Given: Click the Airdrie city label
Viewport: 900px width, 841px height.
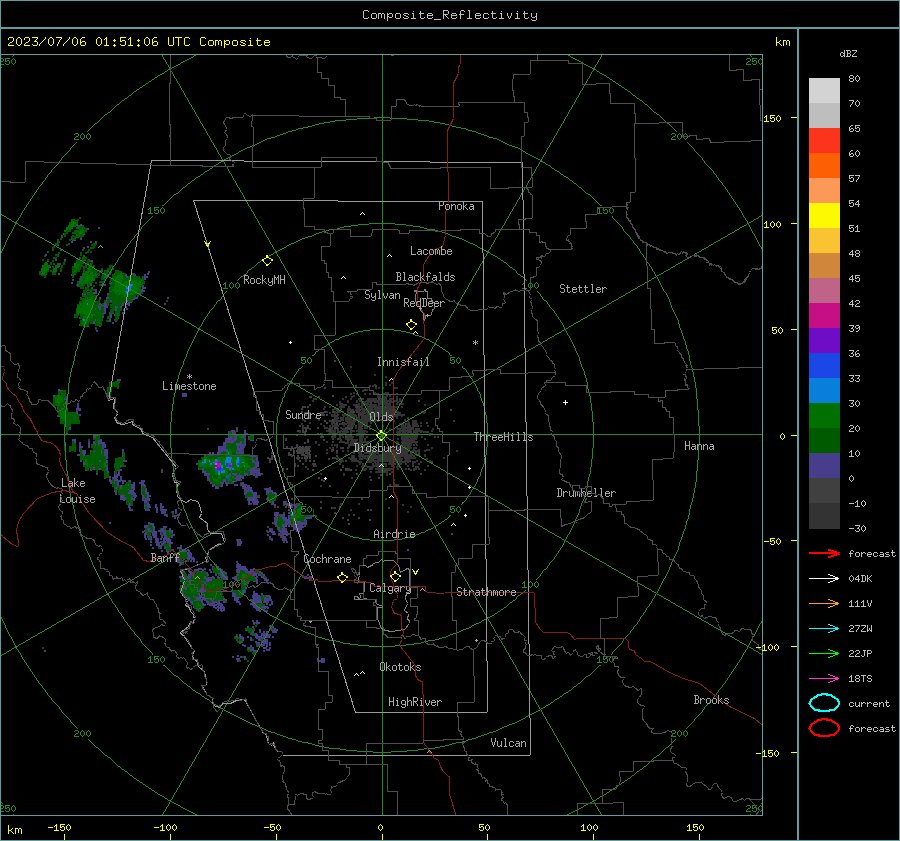Looking at the screenshot, I should tap(394, 534).
